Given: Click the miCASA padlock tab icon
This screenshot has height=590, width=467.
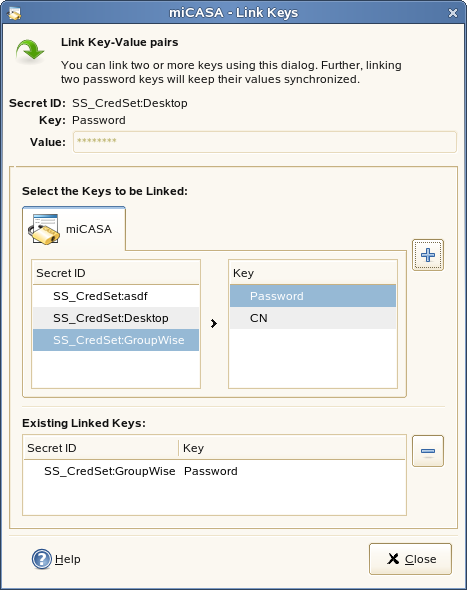Looking at the screenshot, I should point(44,229).
